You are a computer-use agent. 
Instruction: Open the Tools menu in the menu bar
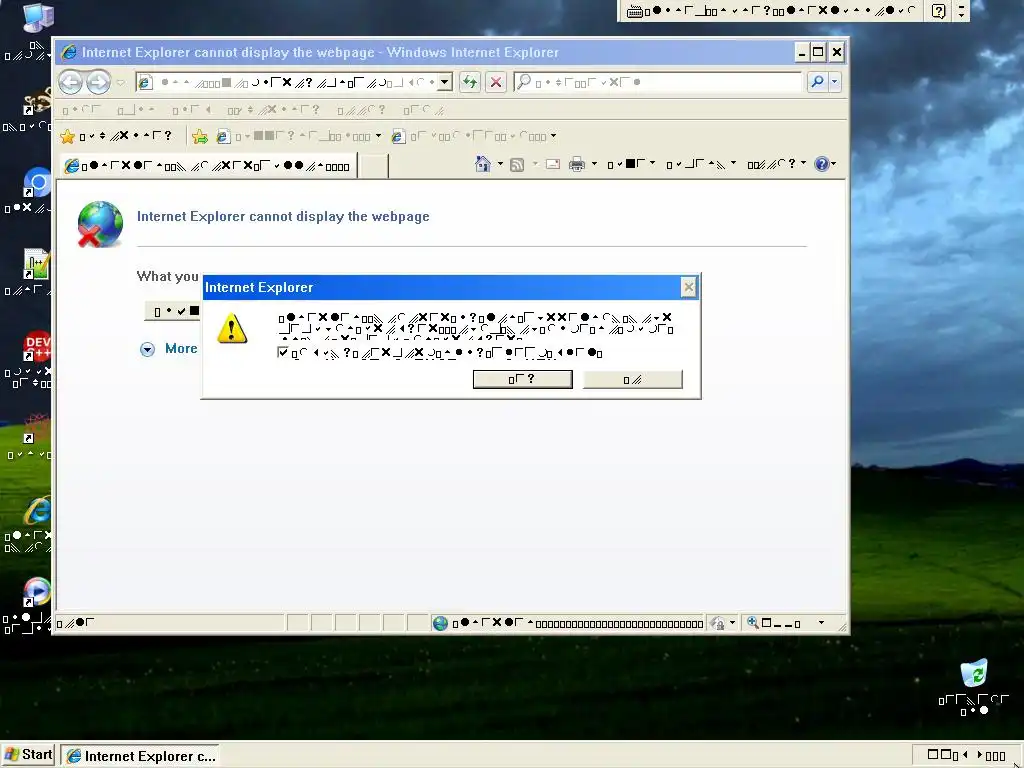(361, 110)
